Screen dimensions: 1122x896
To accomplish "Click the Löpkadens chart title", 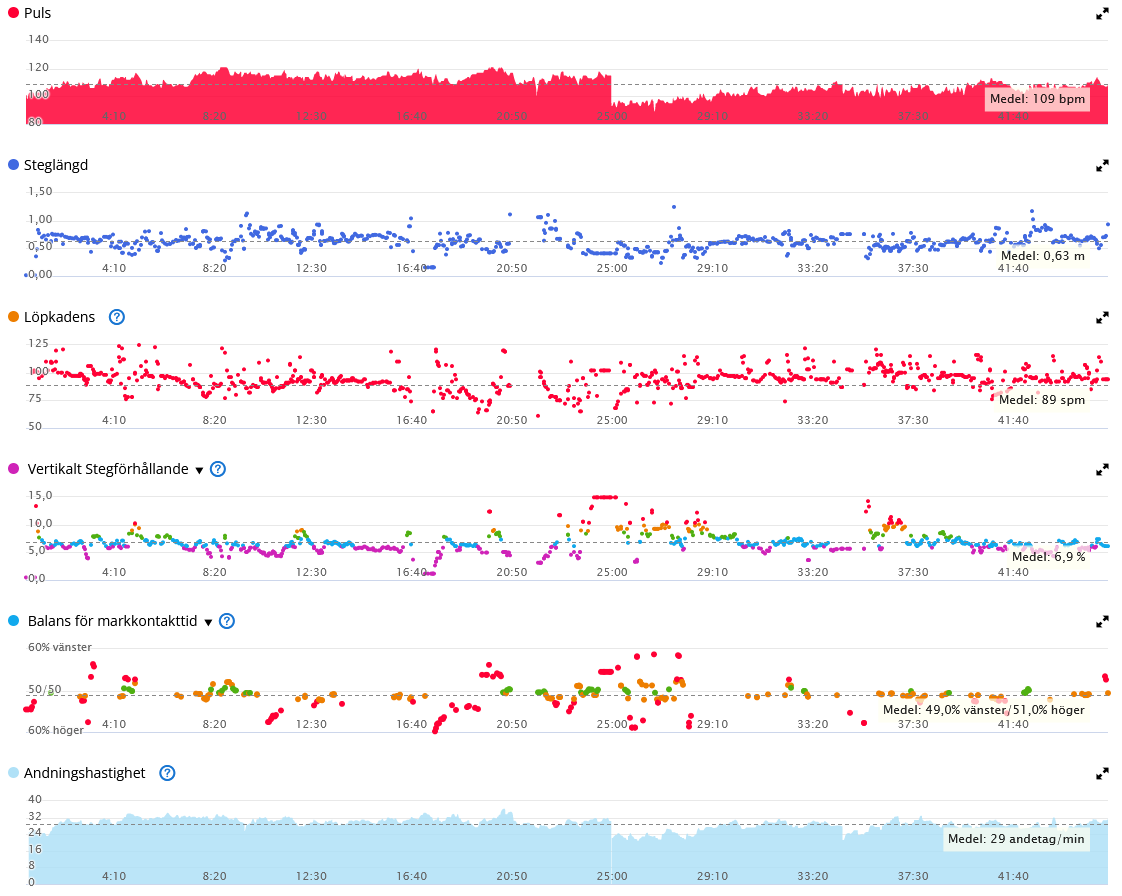I will click(59, 317).
